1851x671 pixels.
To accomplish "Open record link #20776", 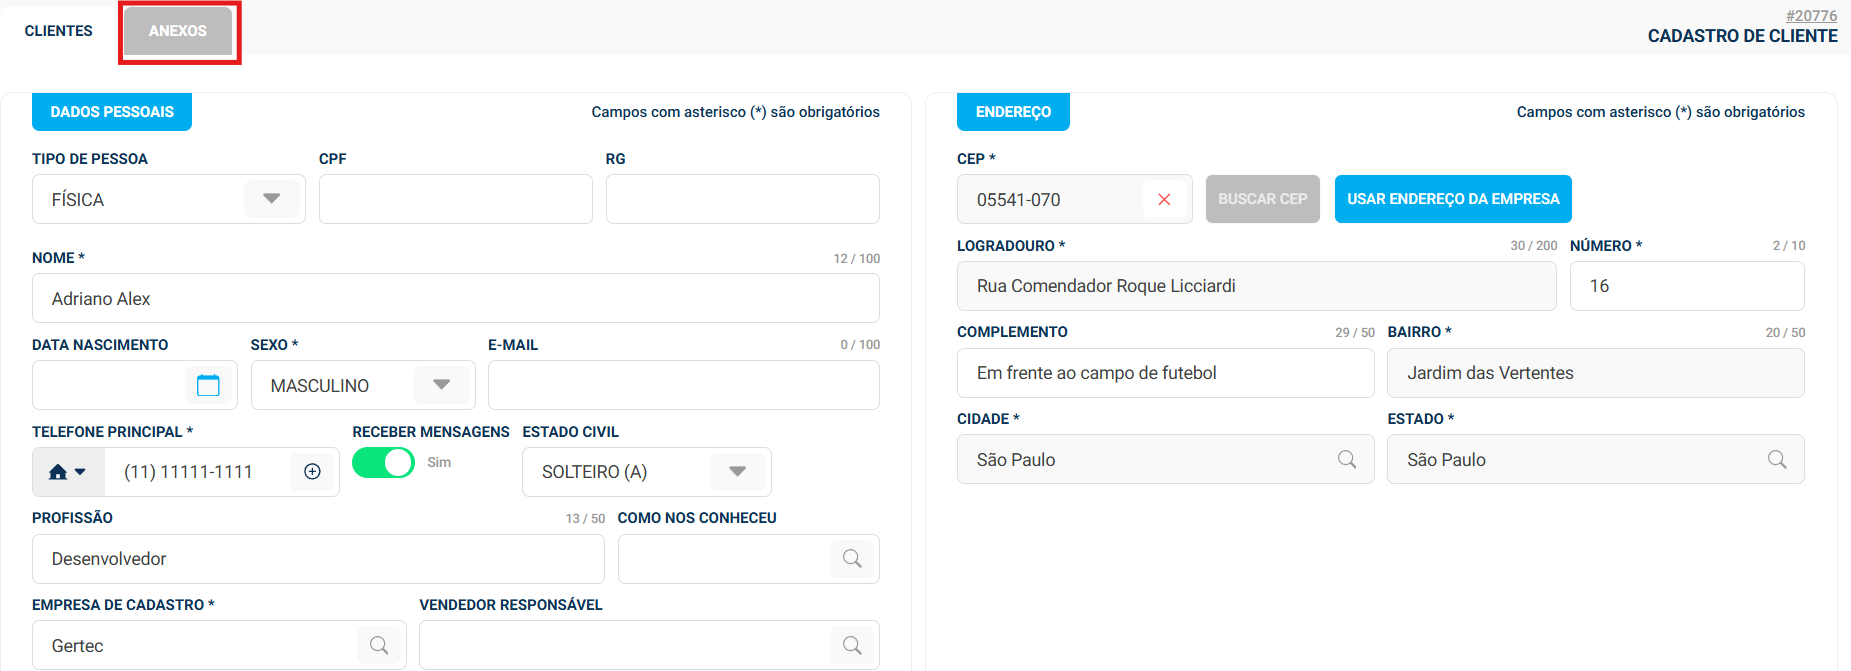I will point(1811,16).
